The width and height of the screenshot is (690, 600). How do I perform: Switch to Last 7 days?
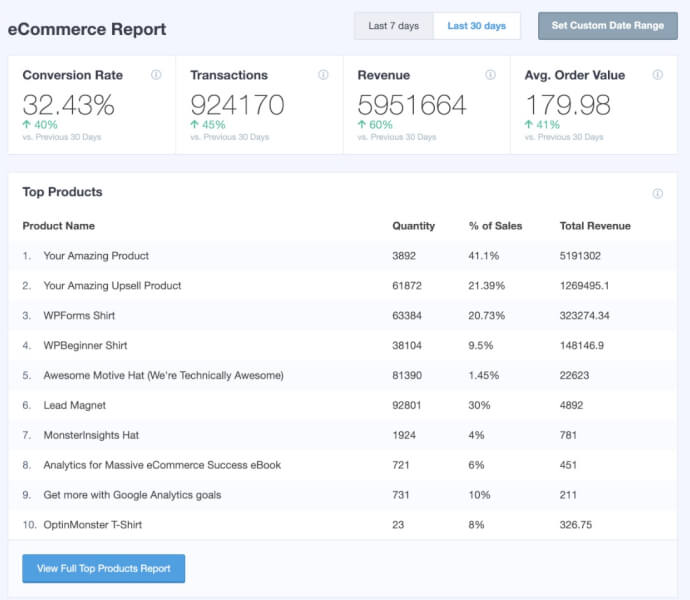[394, 26]
